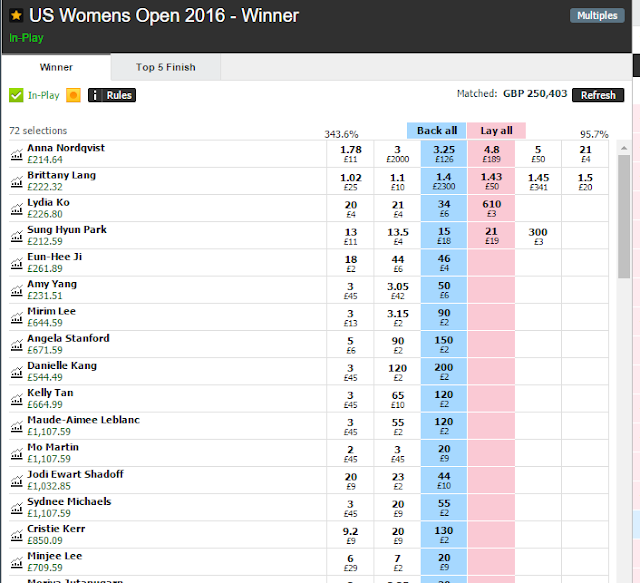Click the favourite star icon beside market title

click(x=16, y=15)
